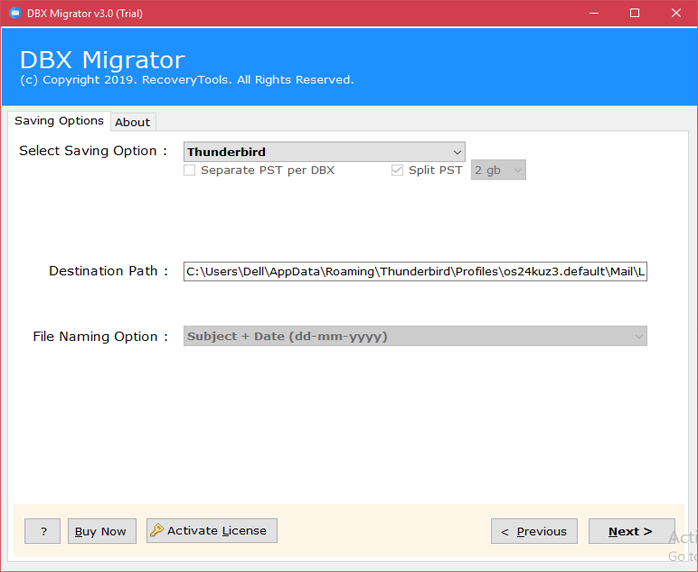Click the key icon on Activate License
This screenshot has height=572, width=698.
(x=157, y=530)
